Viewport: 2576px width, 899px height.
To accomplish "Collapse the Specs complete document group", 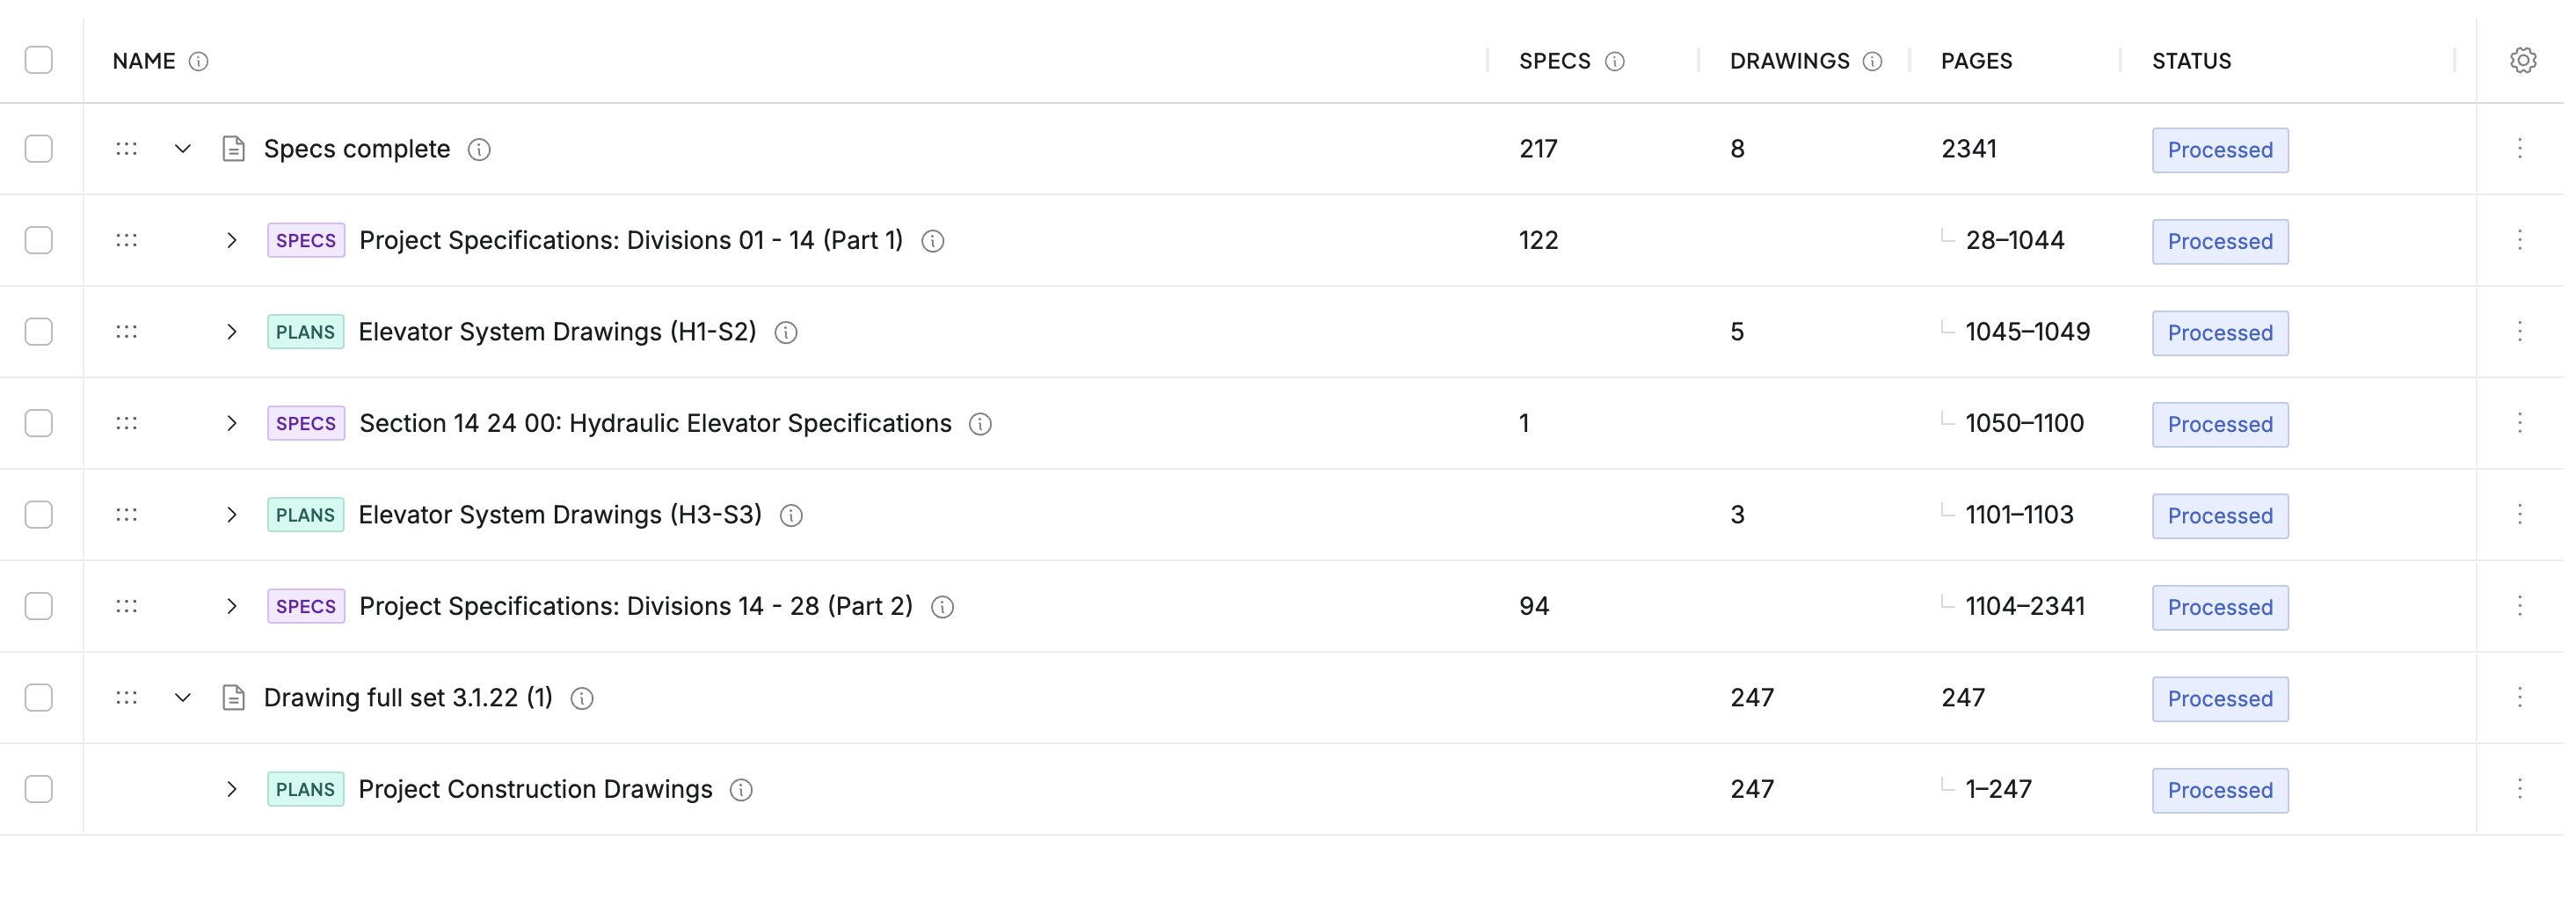I will (183, 149).
